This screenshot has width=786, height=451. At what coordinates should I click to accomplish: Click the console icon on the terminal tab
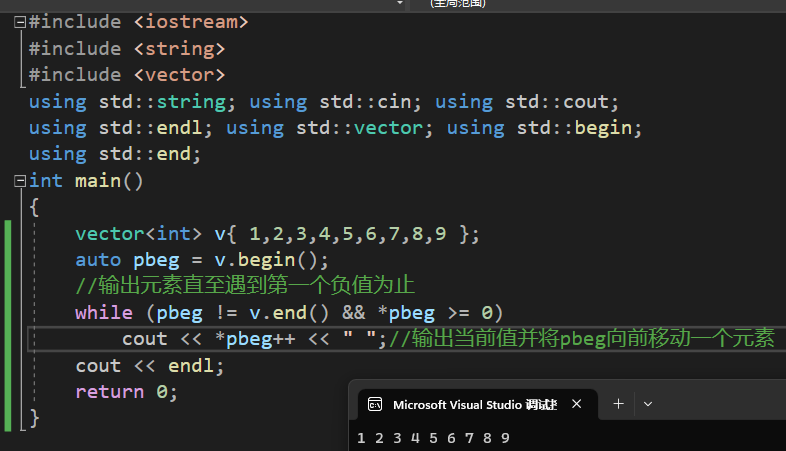pos(375,405)
